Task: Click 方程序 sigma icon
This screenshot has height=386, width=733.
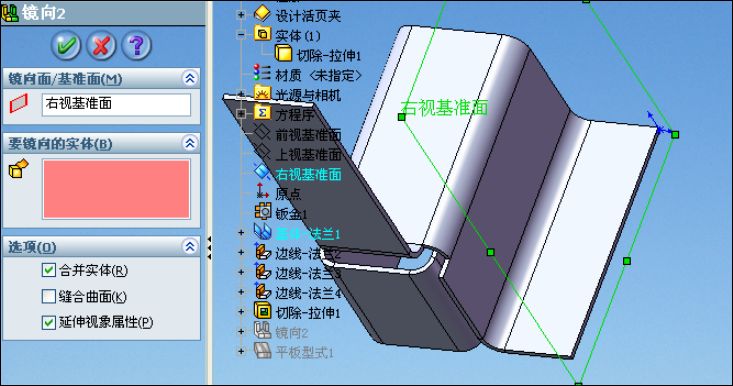Action: (262, 113)
